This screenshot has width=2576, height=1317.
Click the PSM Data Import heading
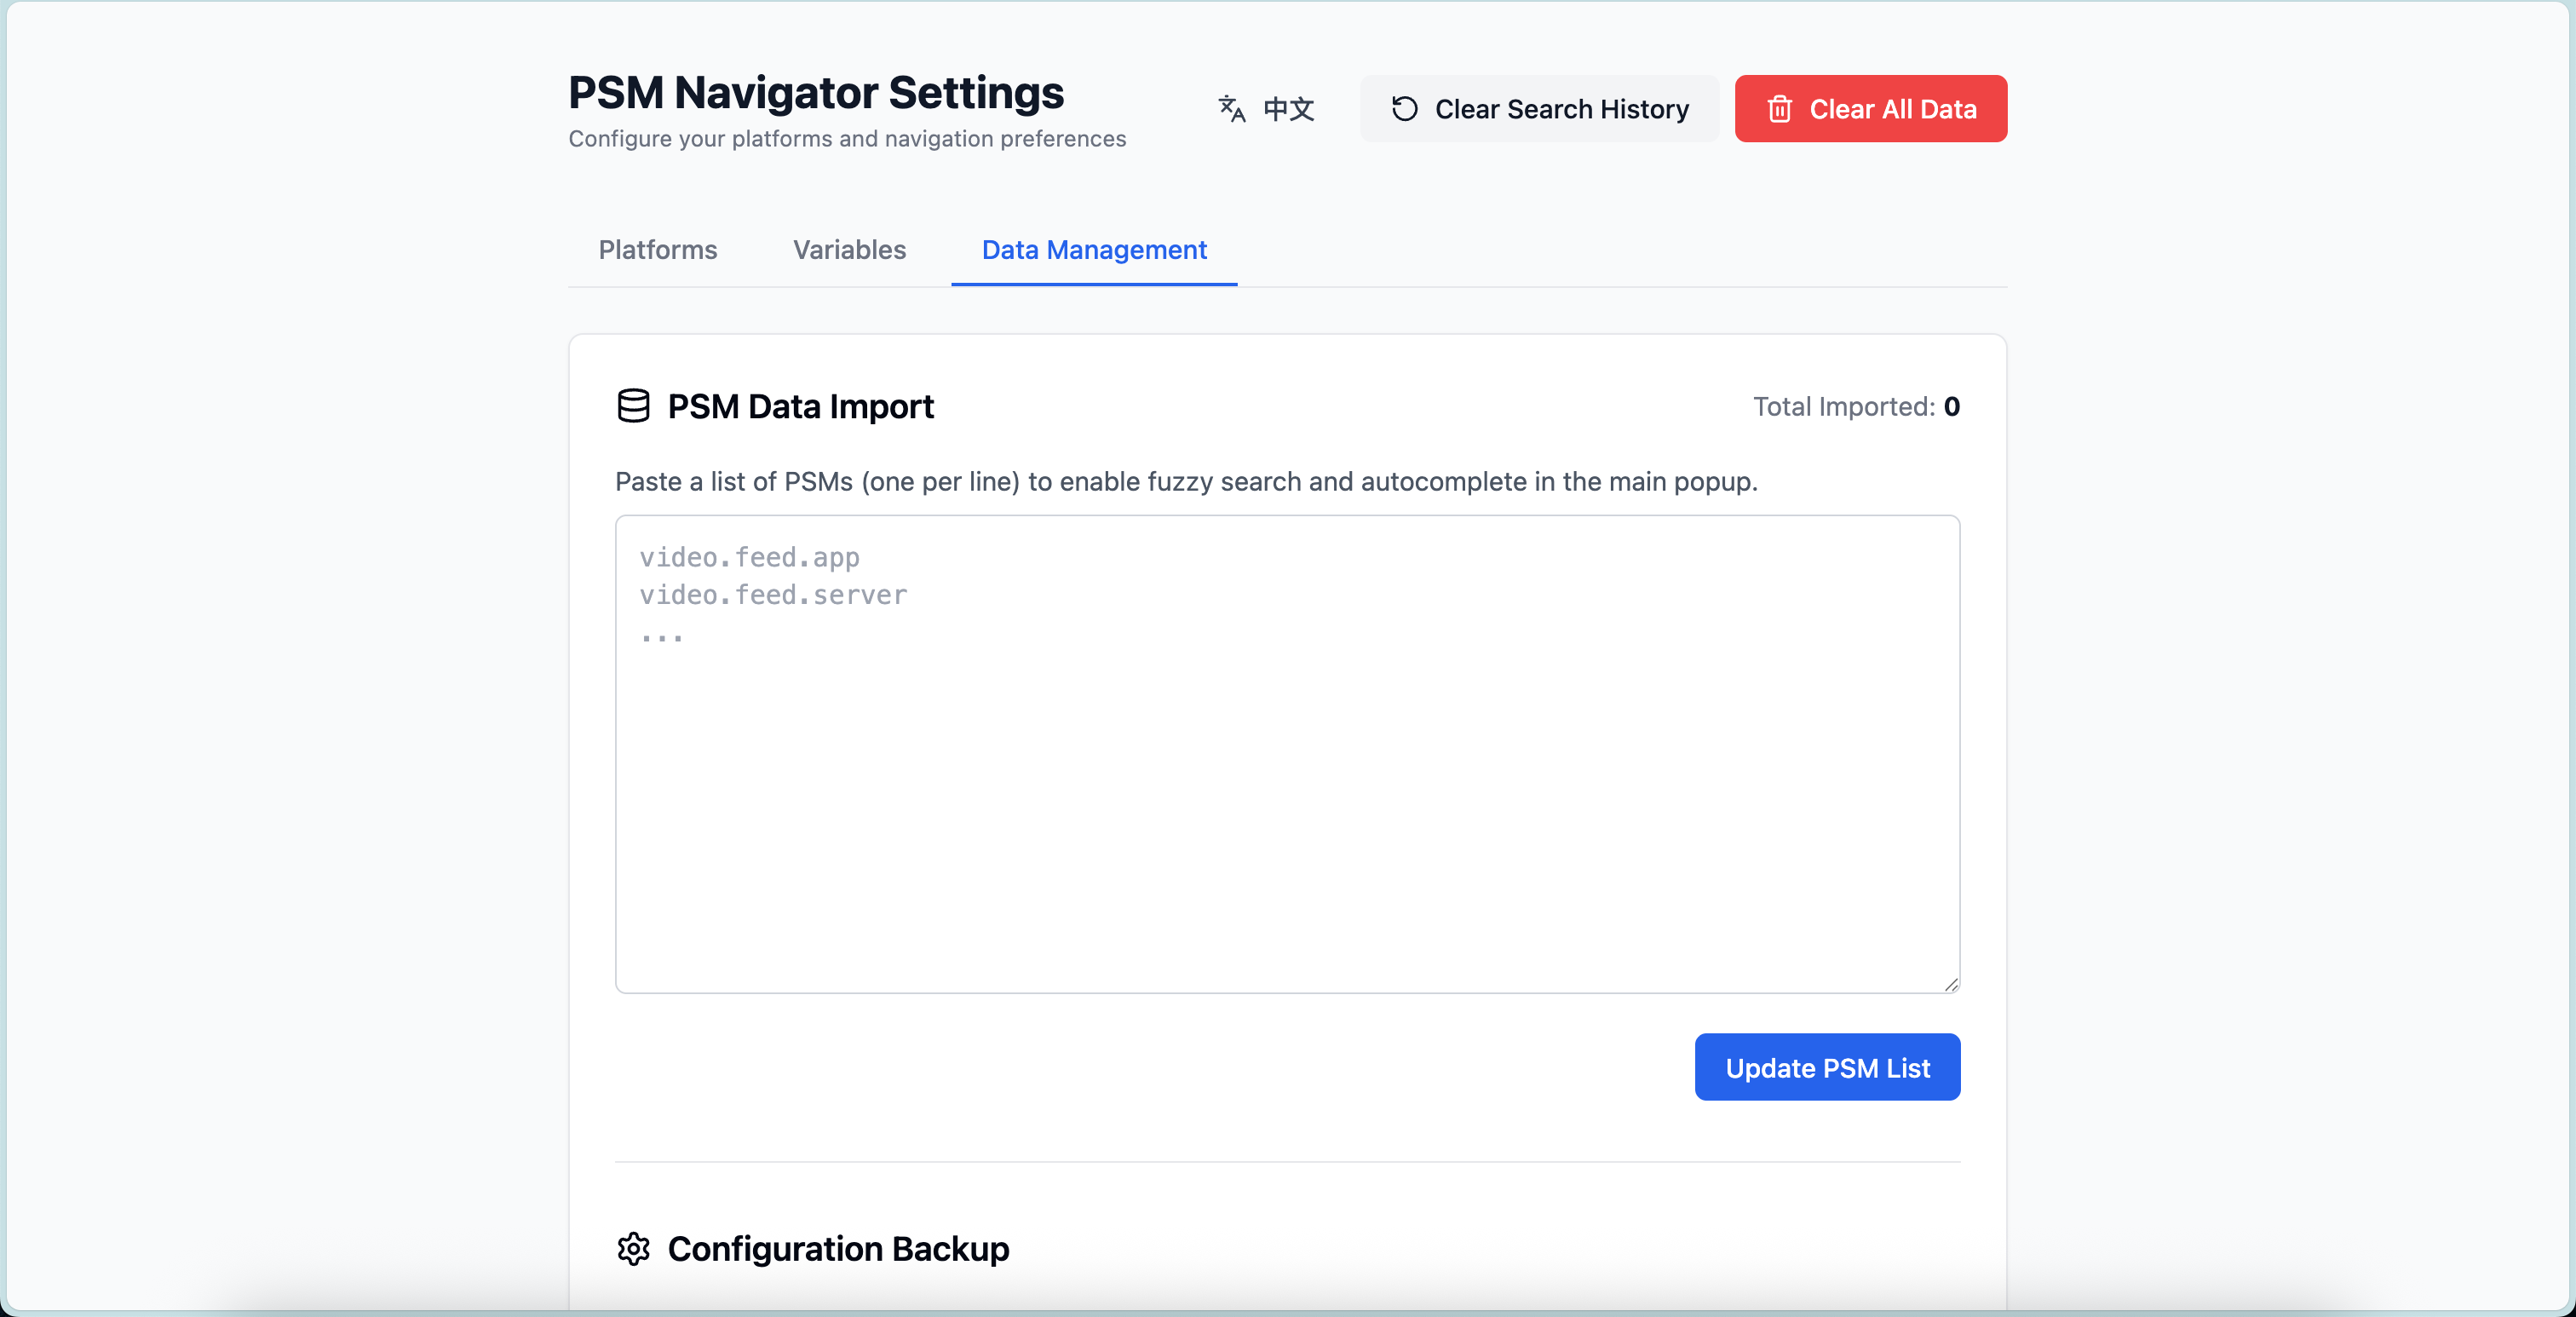(x=800, y=406)
